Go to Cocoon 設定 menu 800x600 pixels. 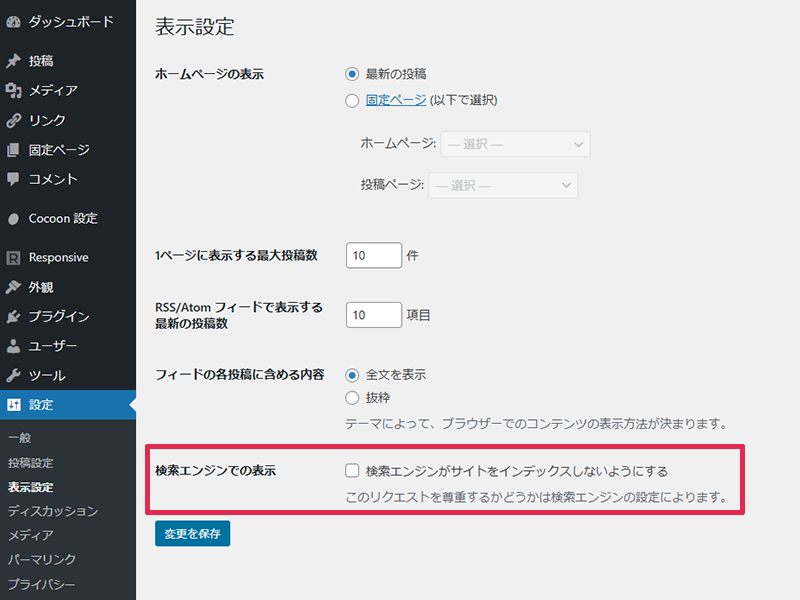tap(68, 218)
